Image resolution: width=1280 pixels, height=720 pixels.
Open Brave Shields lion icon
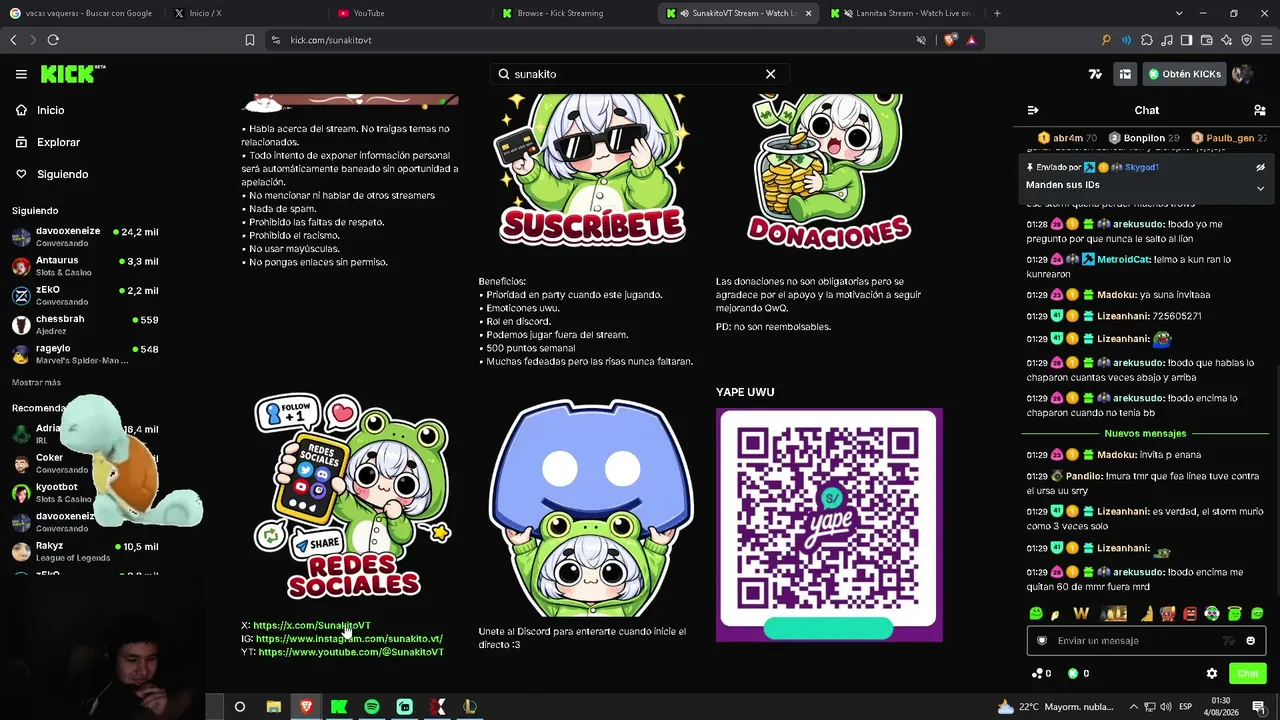click(x=951, y=40)
